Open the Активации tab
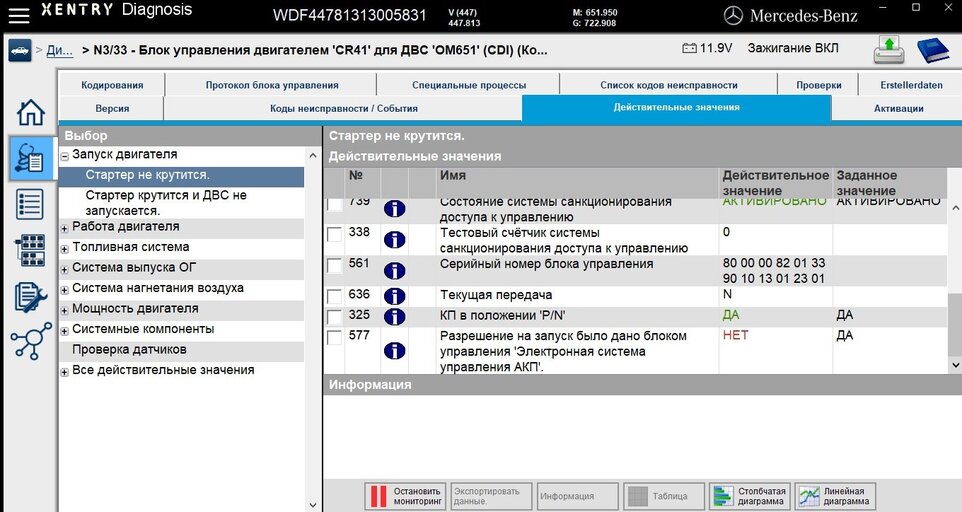This screenshot has width=962, height=512. pos(898,108)
